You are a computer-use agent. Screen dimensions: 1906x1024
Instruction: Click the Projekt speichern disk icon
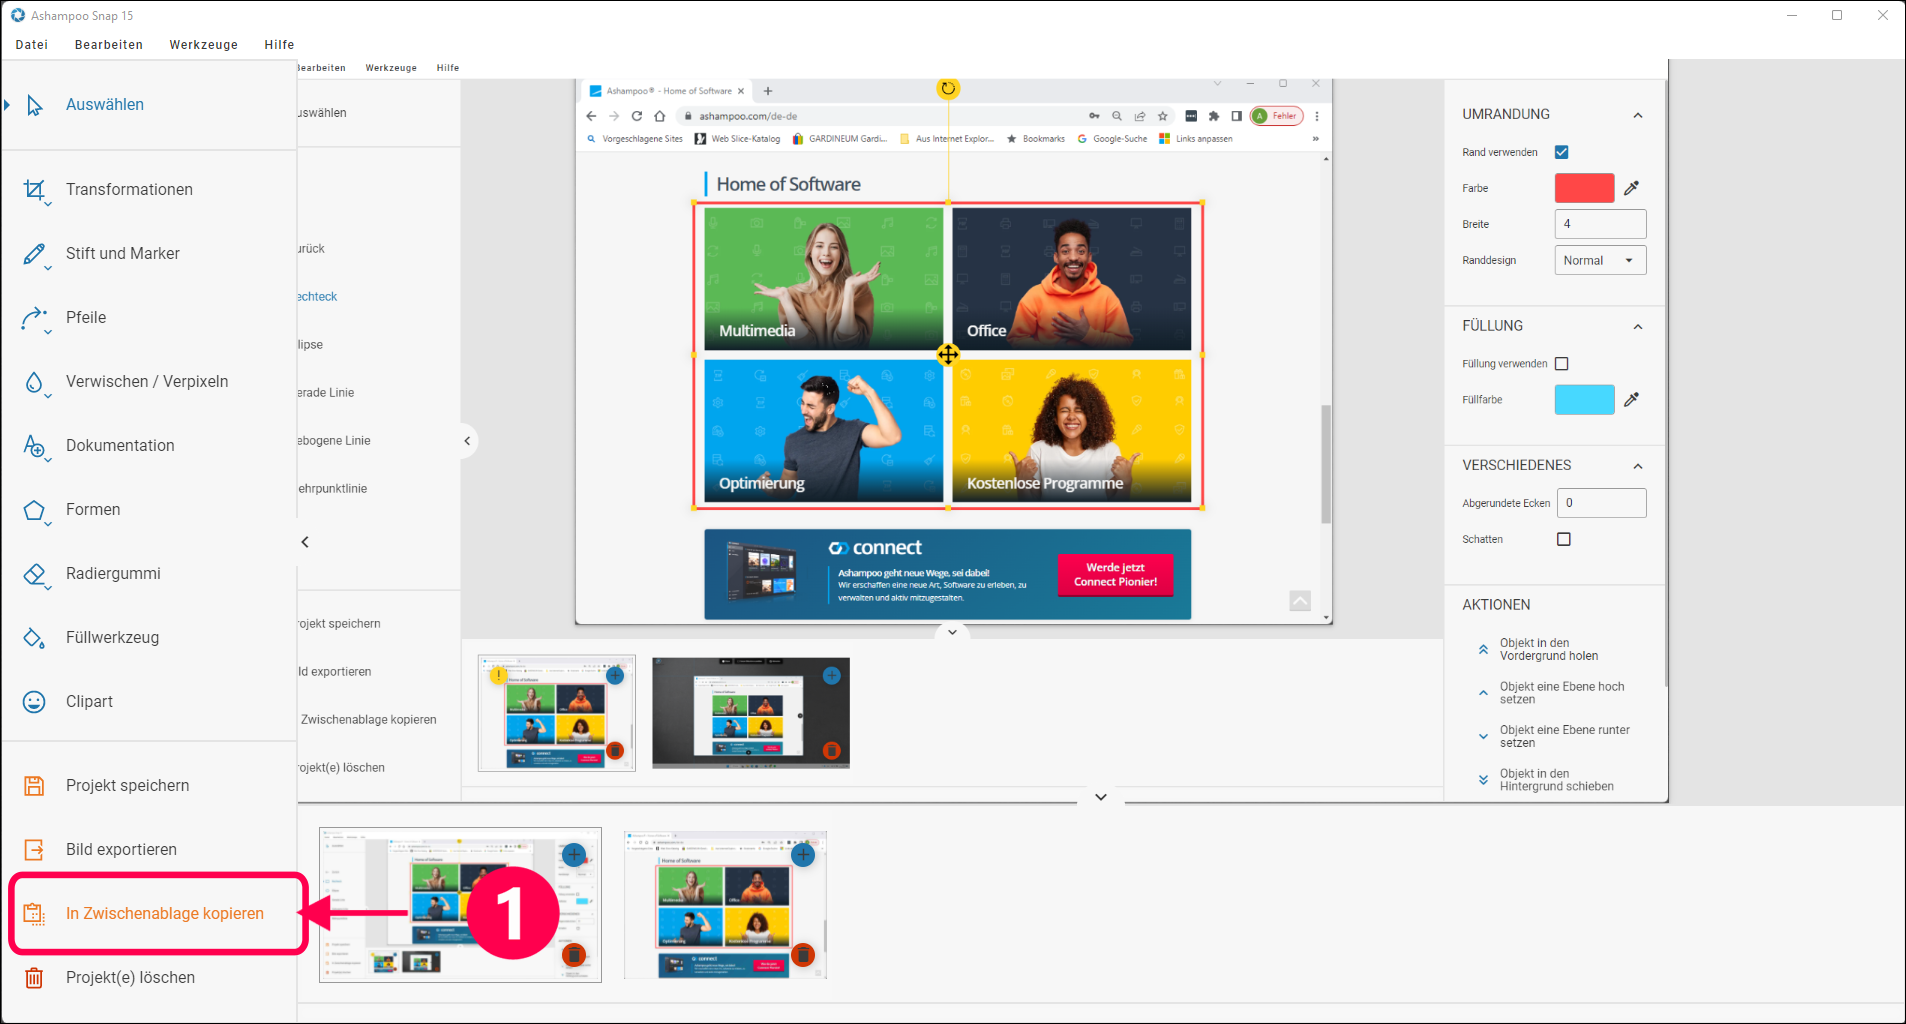[x=34, y=786]
